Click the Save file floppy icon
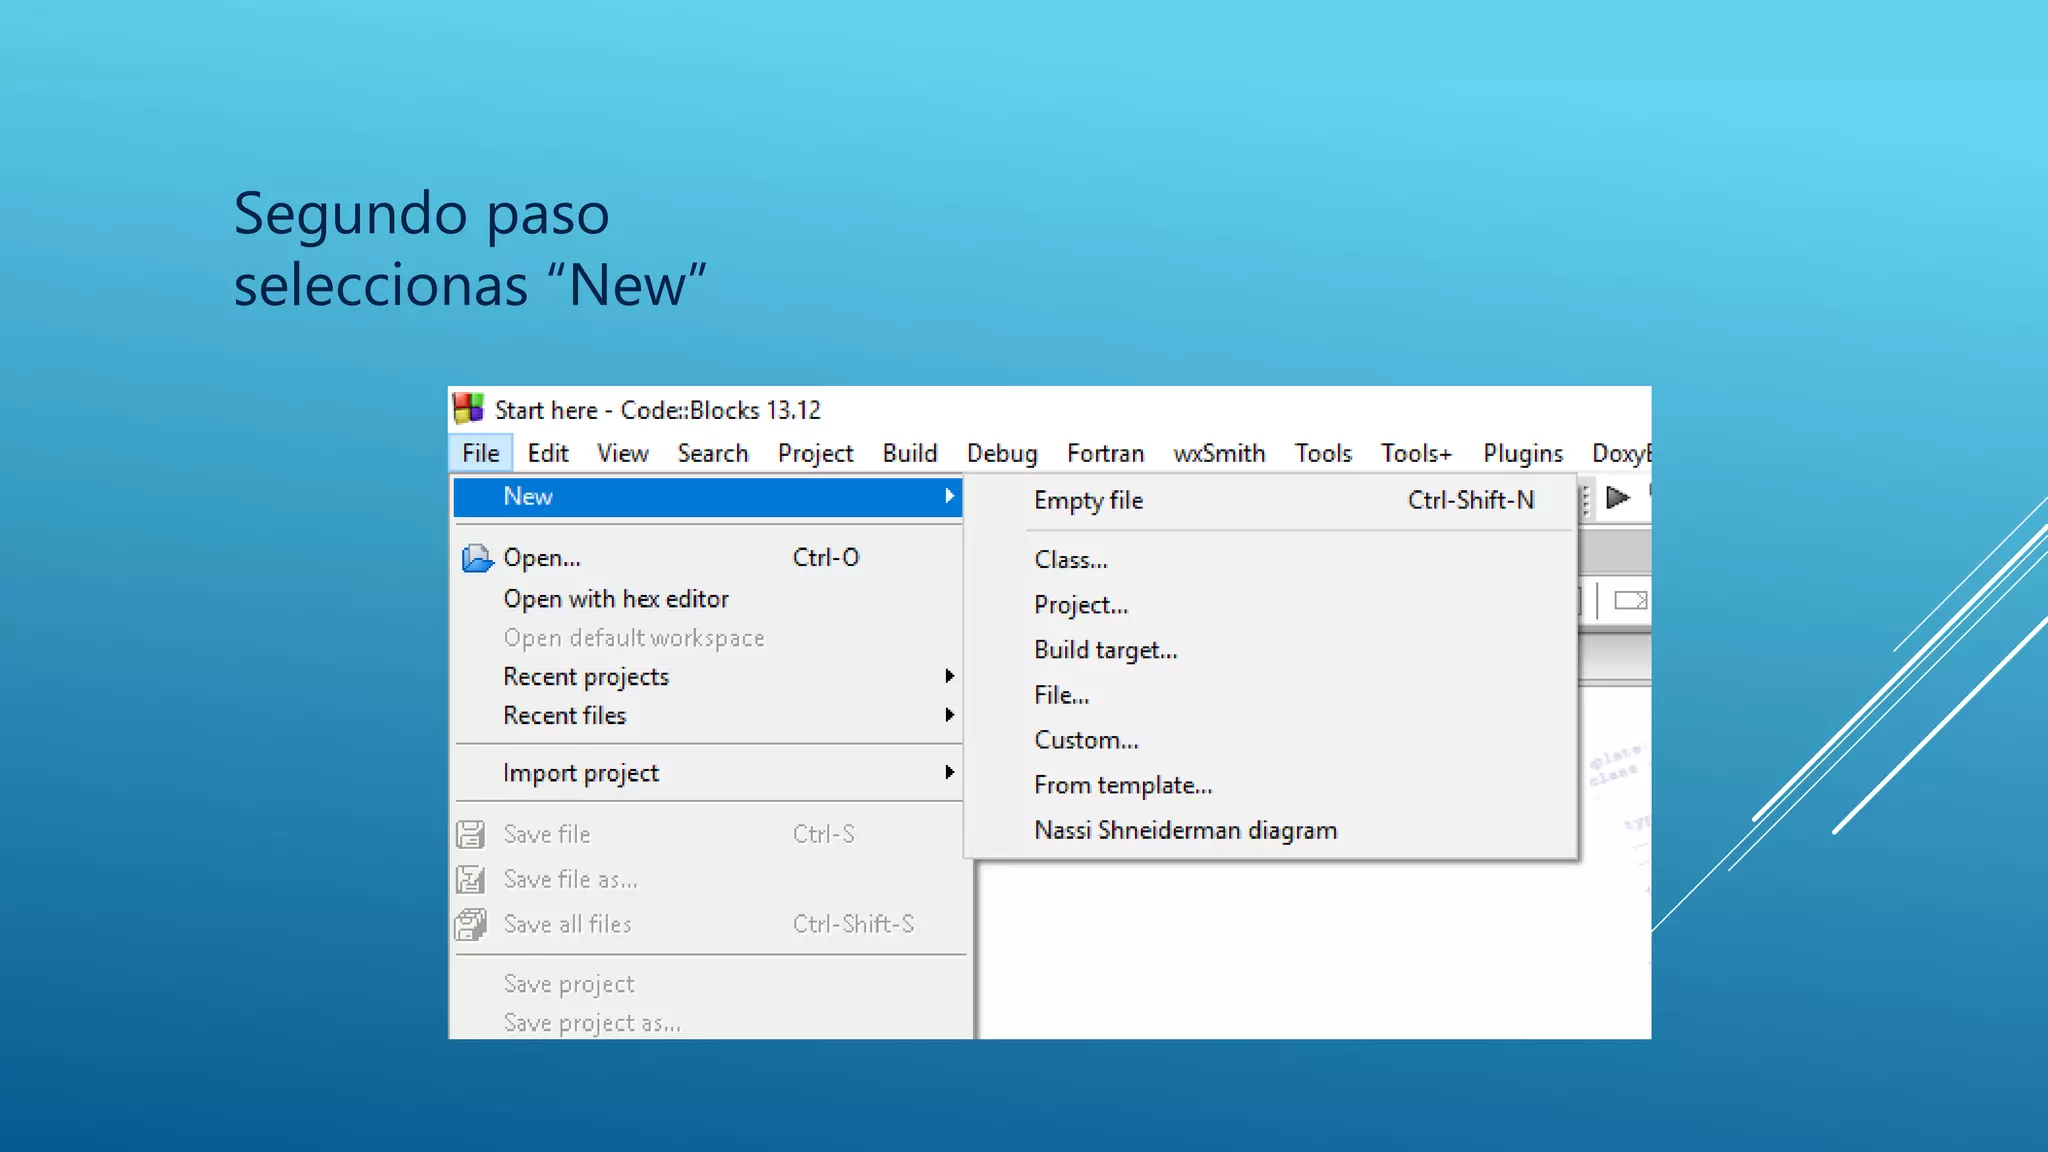The image size is (2048, 1152). click(471, 834)
